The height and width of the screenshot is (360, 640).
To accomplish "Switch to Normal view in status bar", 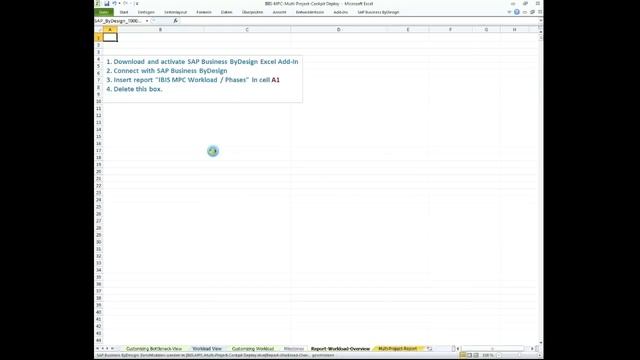I will coord(462,355).
